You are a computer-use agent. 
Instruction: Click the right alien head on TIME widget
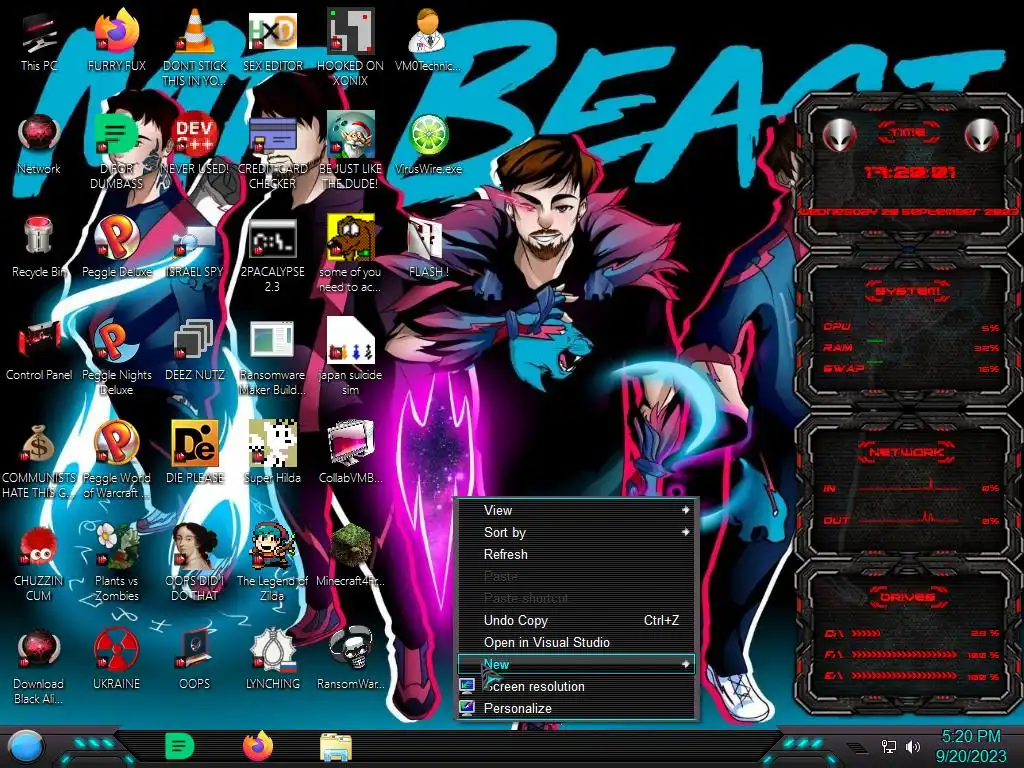click(x=982, y=135)
